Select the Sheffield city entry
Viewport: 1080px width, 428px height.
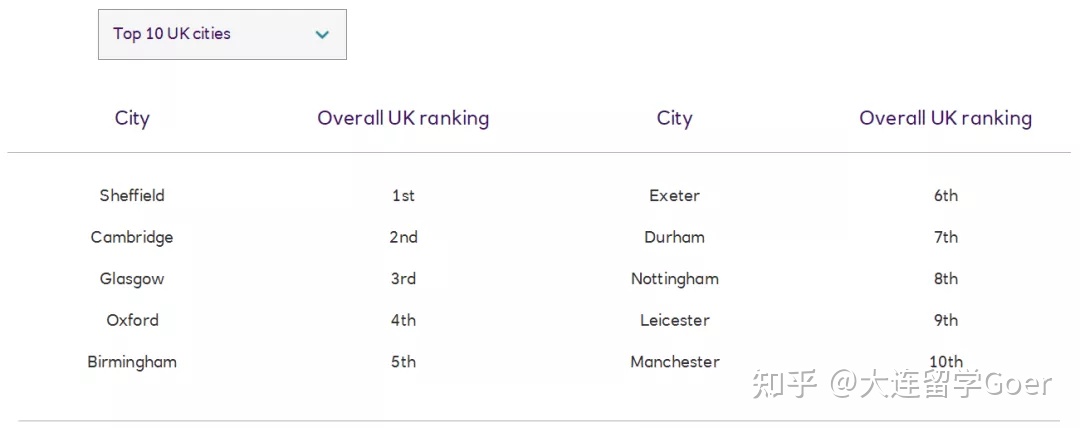point(132,195)
